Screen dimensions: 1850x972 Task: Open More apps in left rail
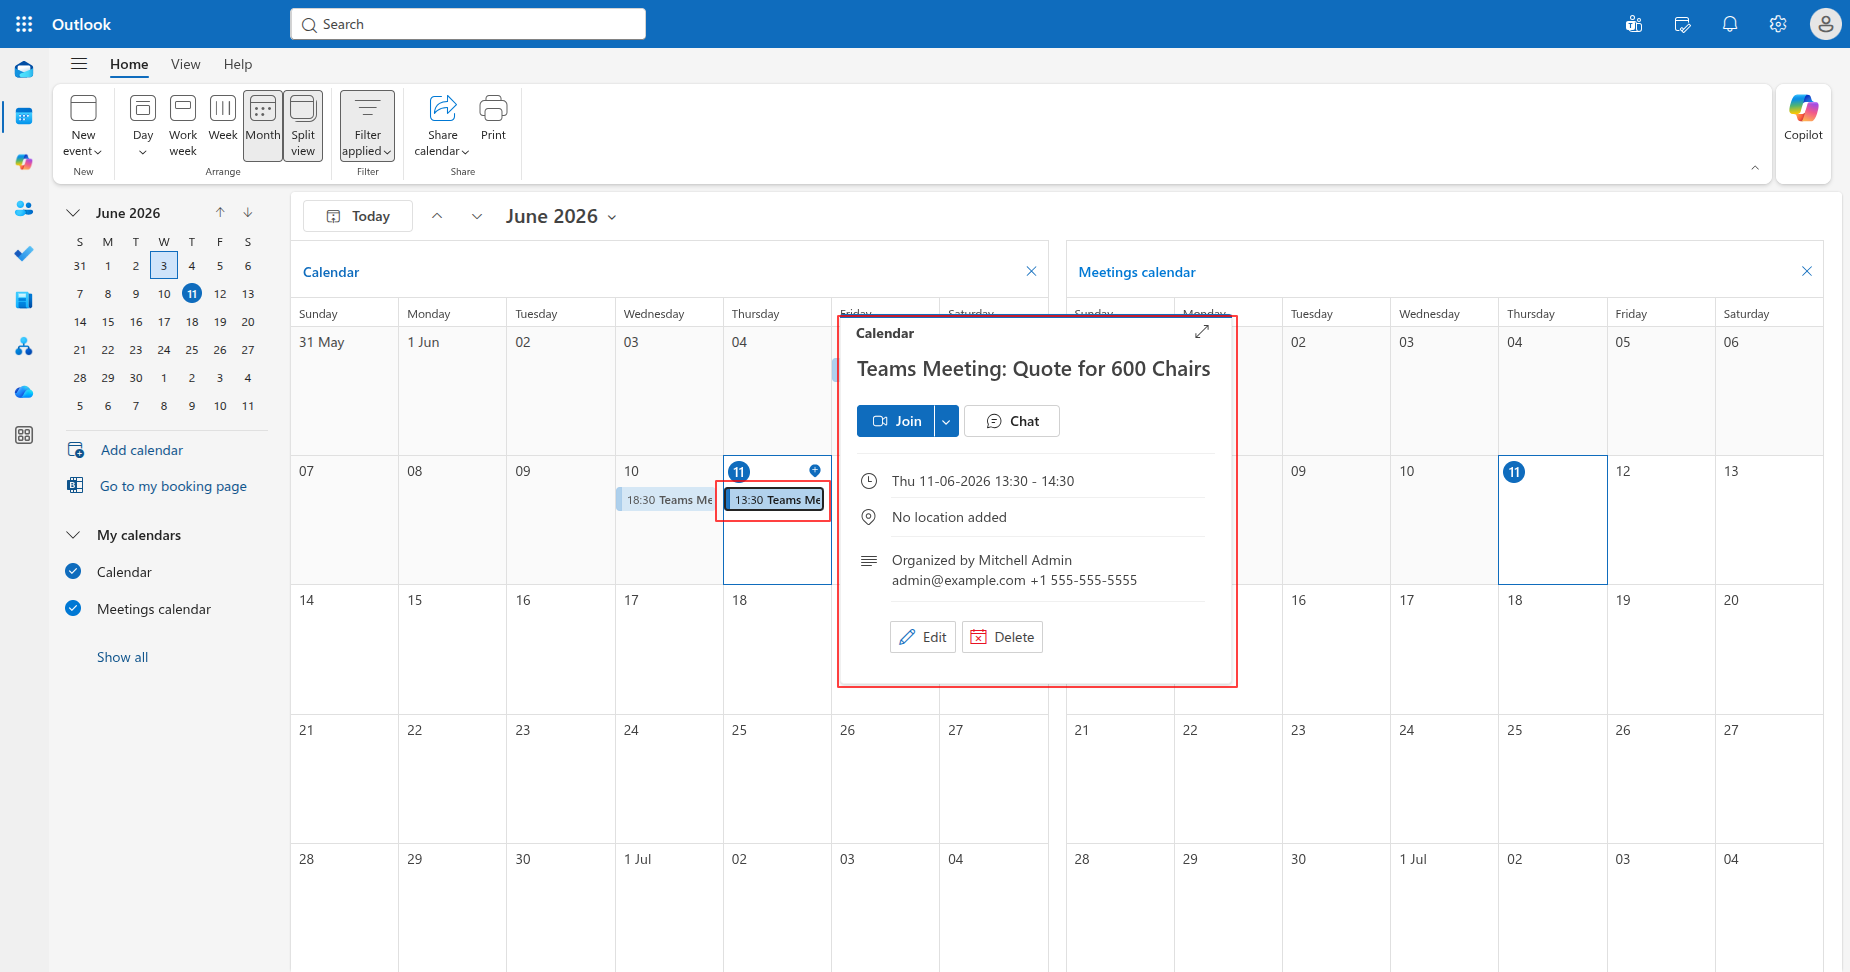[24, 435]
